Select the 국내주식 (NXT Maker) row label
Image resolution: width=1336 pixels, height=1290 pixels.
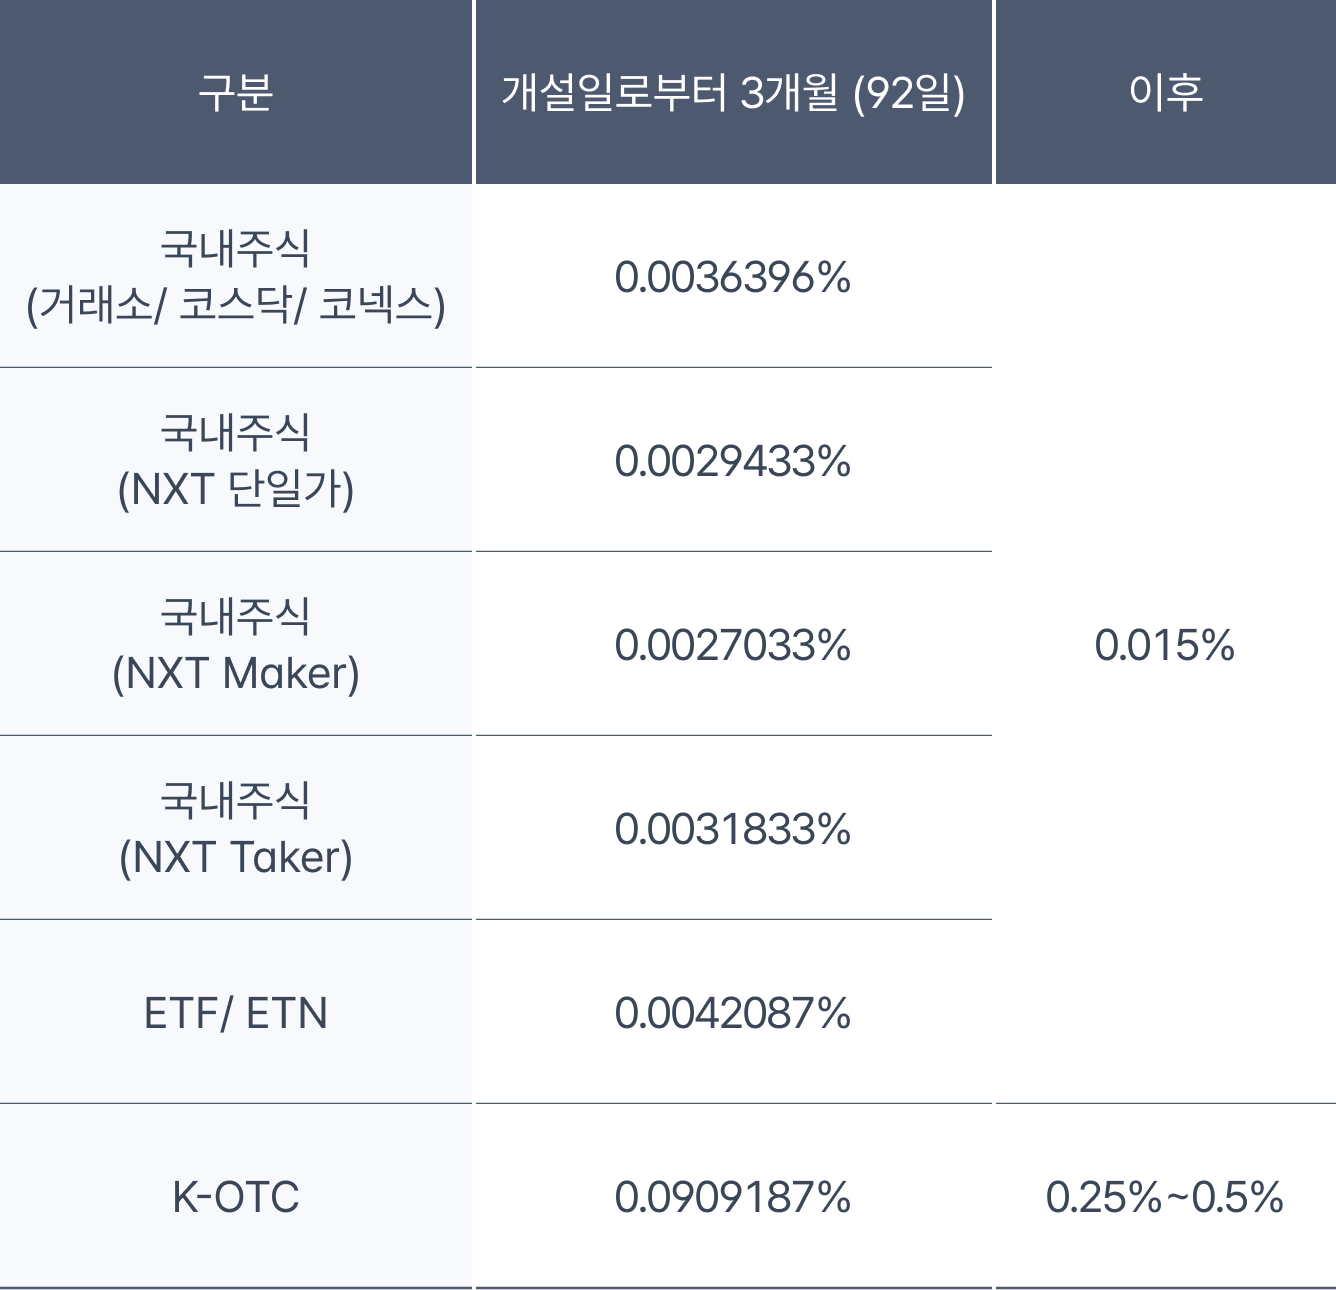click(x=236, y=645)
